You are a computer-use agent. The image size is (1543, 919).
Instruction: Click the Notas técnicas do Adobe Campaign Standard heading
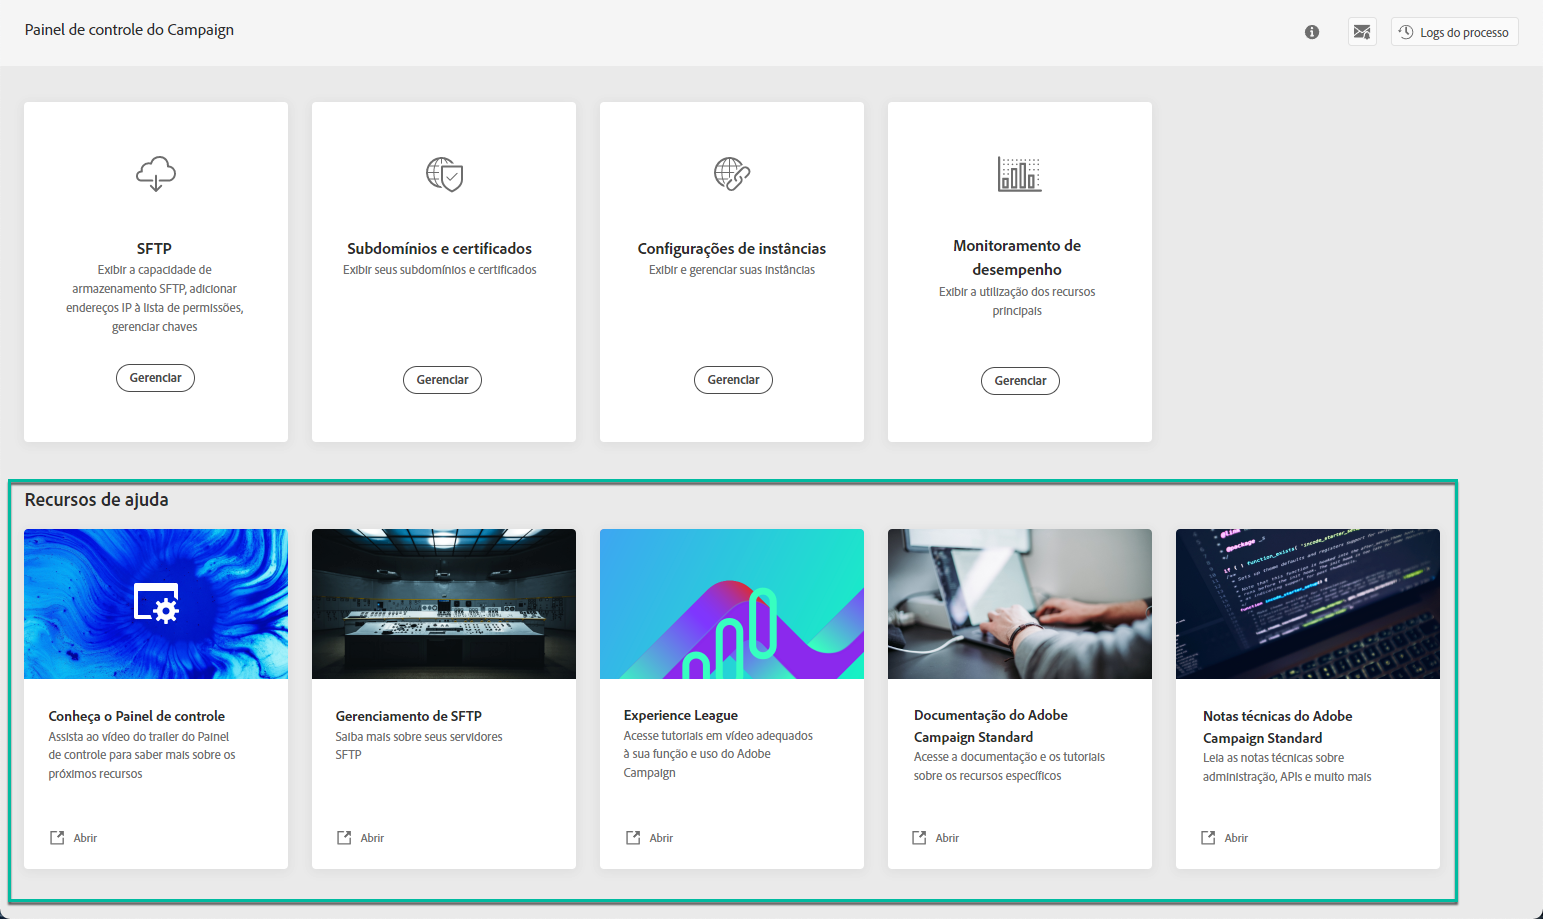[1278, 727]
